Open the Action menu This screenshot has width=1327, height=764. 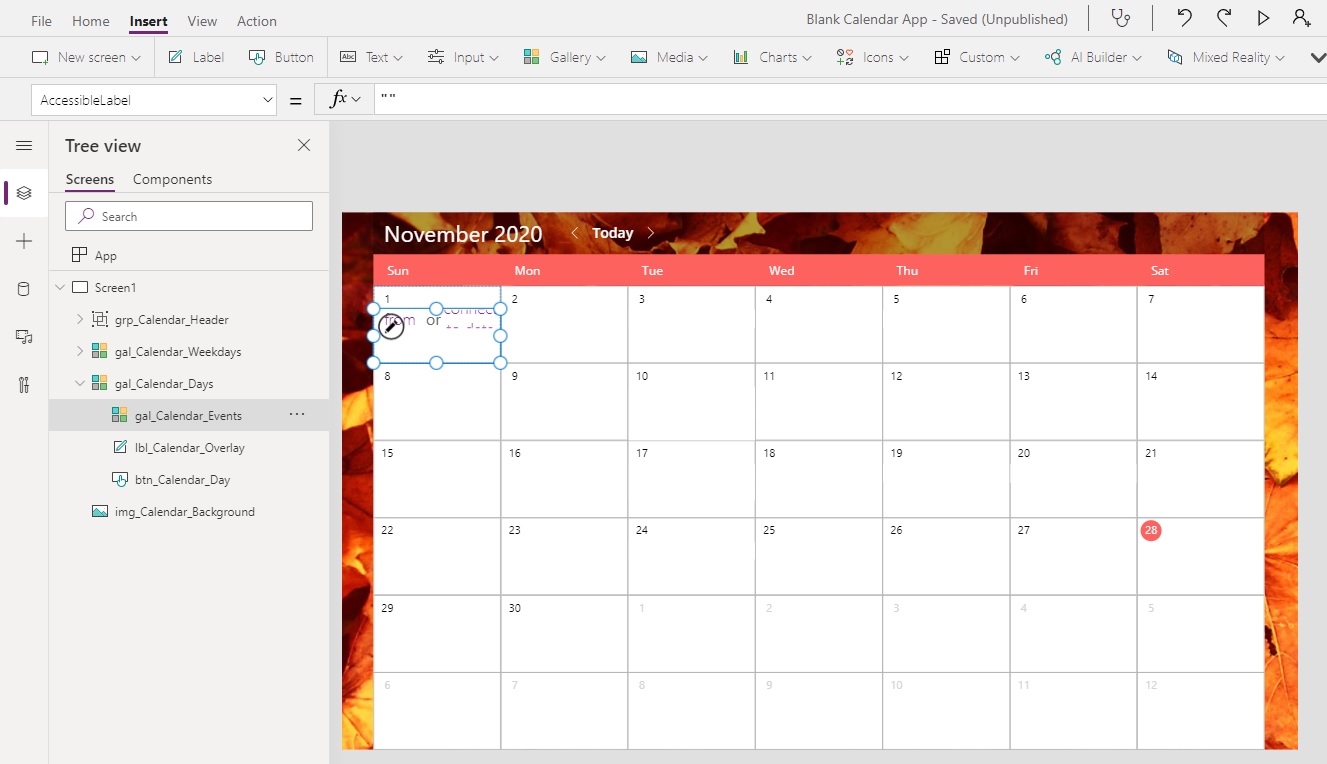(x=256, y=20)
